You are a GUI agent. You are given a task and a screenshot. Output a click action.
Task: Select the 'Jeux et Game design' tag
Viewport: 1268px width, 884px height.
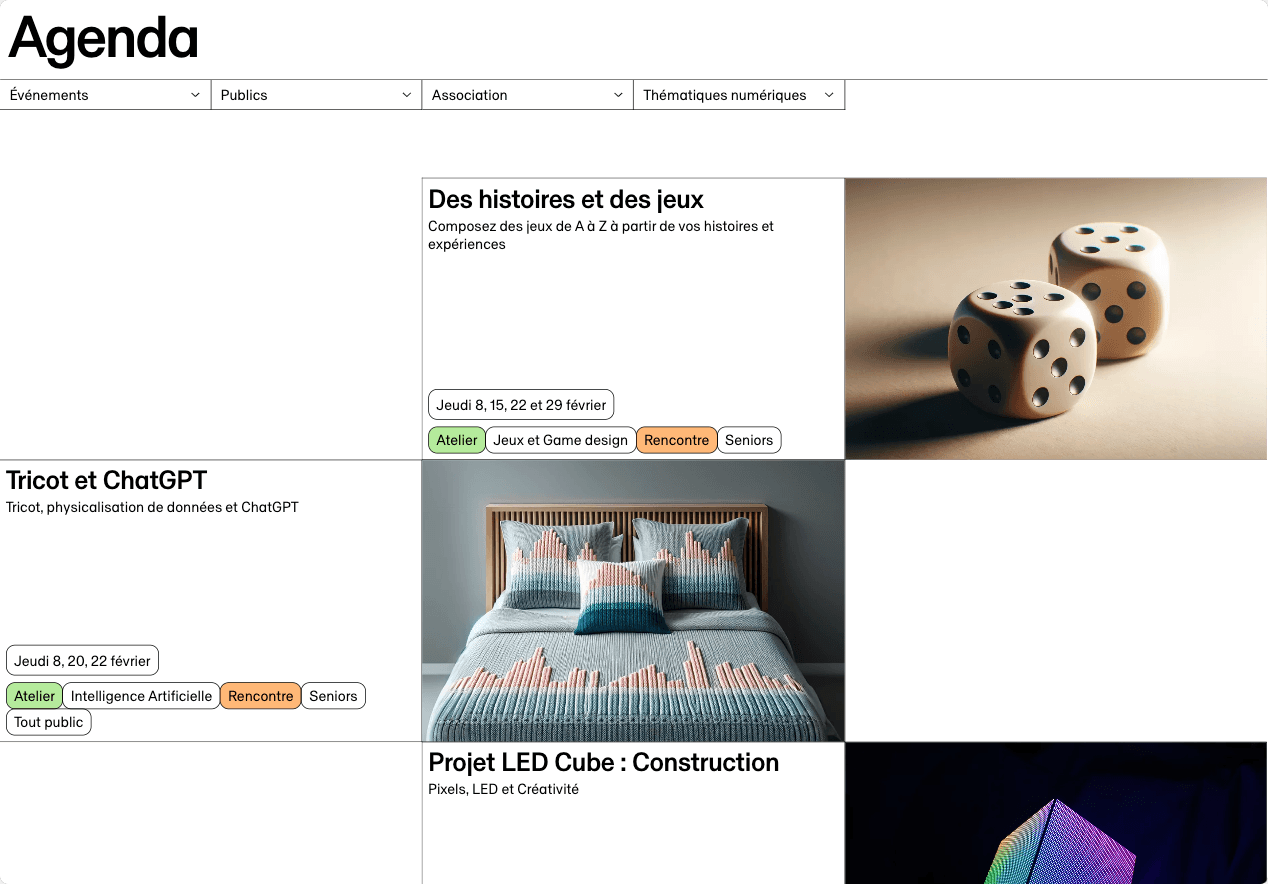(x=561, y=440)
